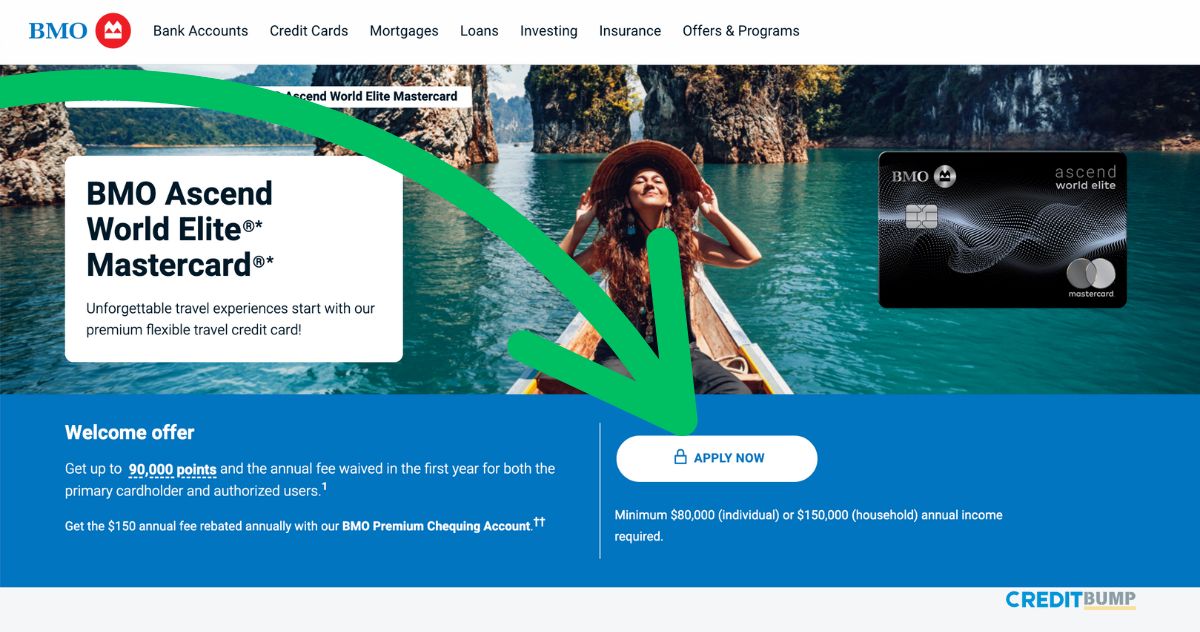
Task: Click the Mastercard logo on the card
Action: pos(1090,274)
